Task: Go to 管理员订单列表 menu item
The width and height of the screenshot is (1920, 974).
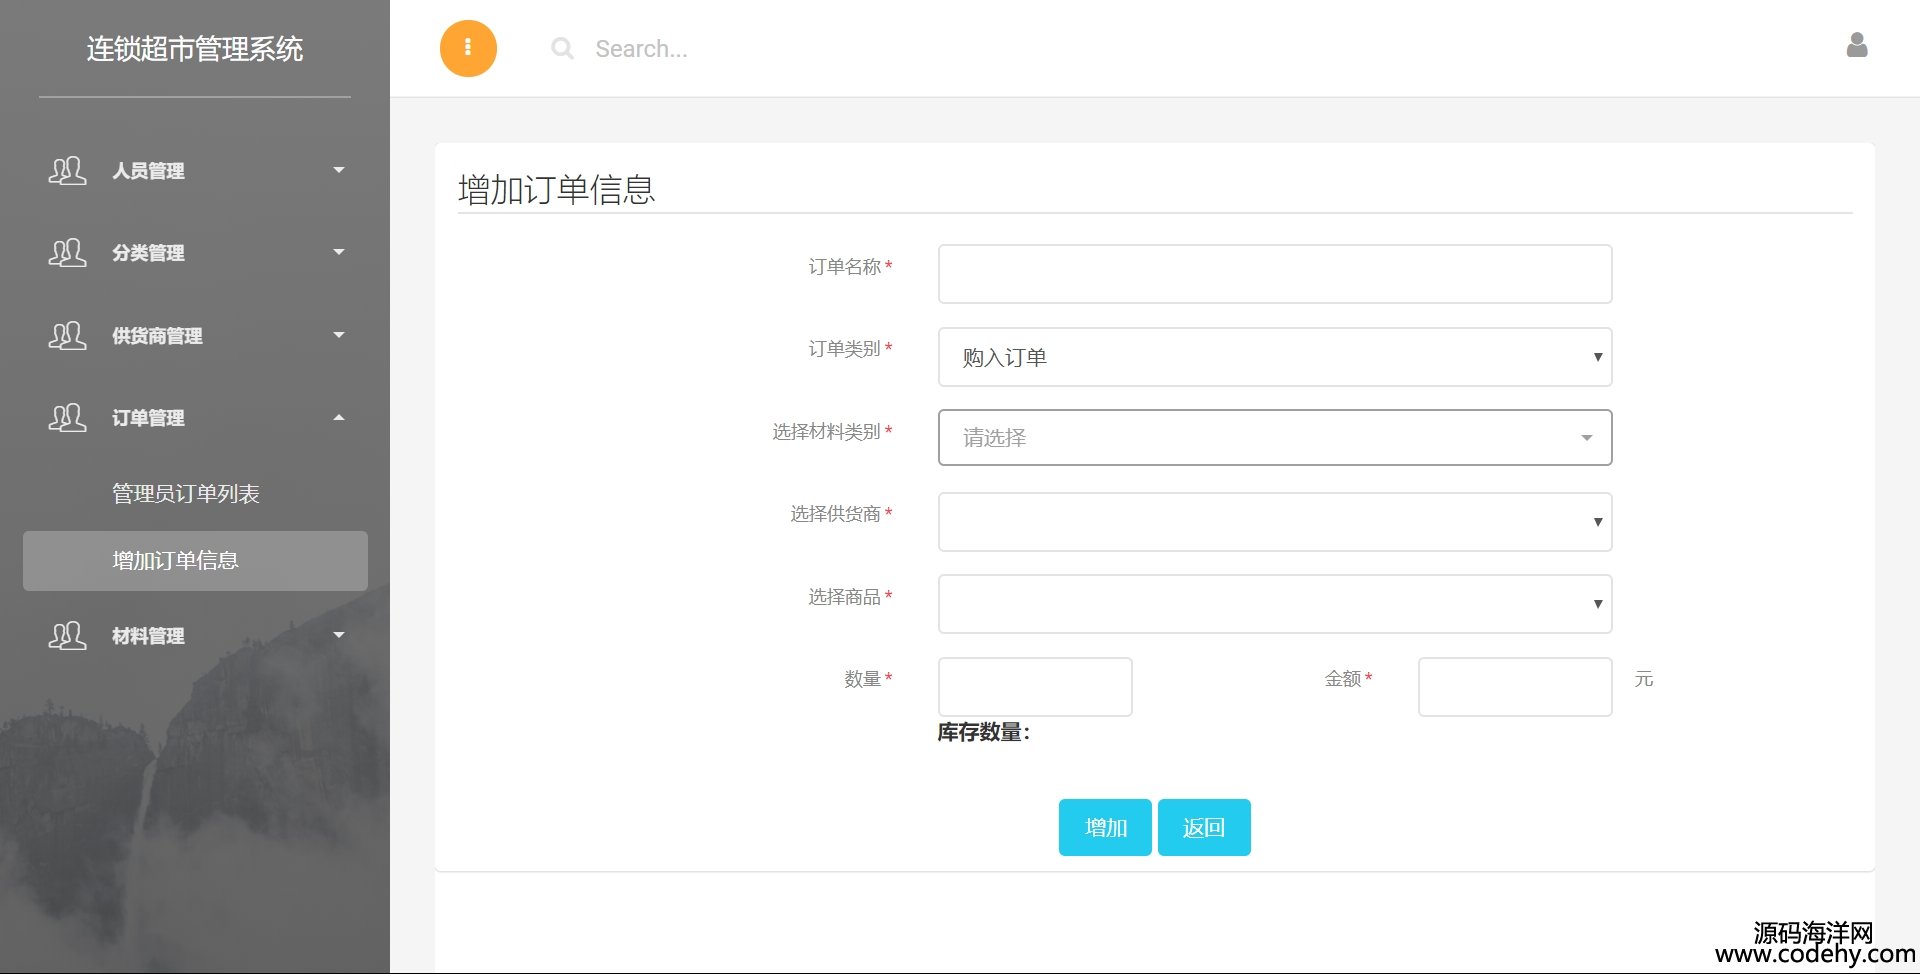Action: click(186, 494)
